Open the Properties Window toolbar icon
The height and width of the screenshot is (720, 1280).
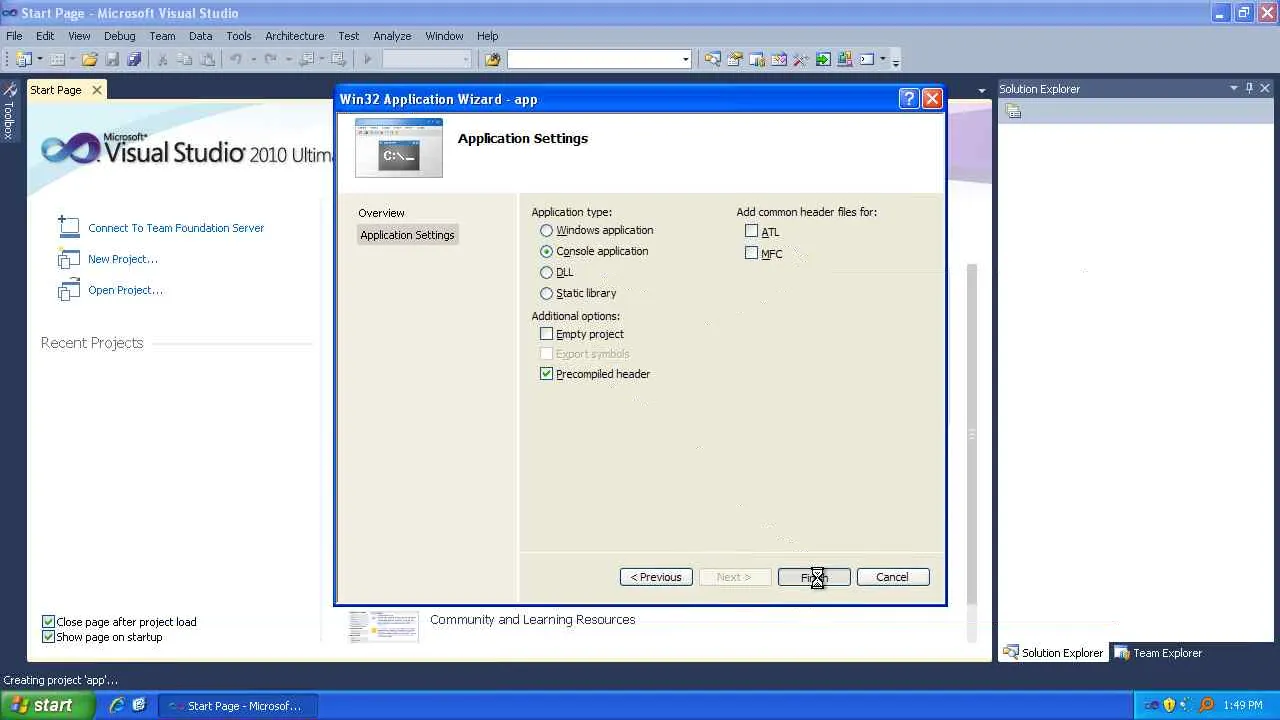click(x=735, y=59)
